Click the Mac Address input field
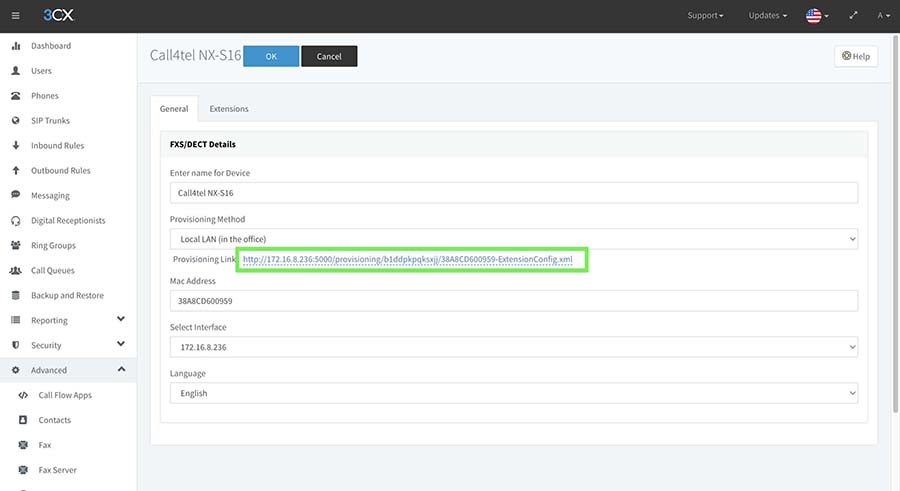The image size is (900, 491). click(513, 300)
